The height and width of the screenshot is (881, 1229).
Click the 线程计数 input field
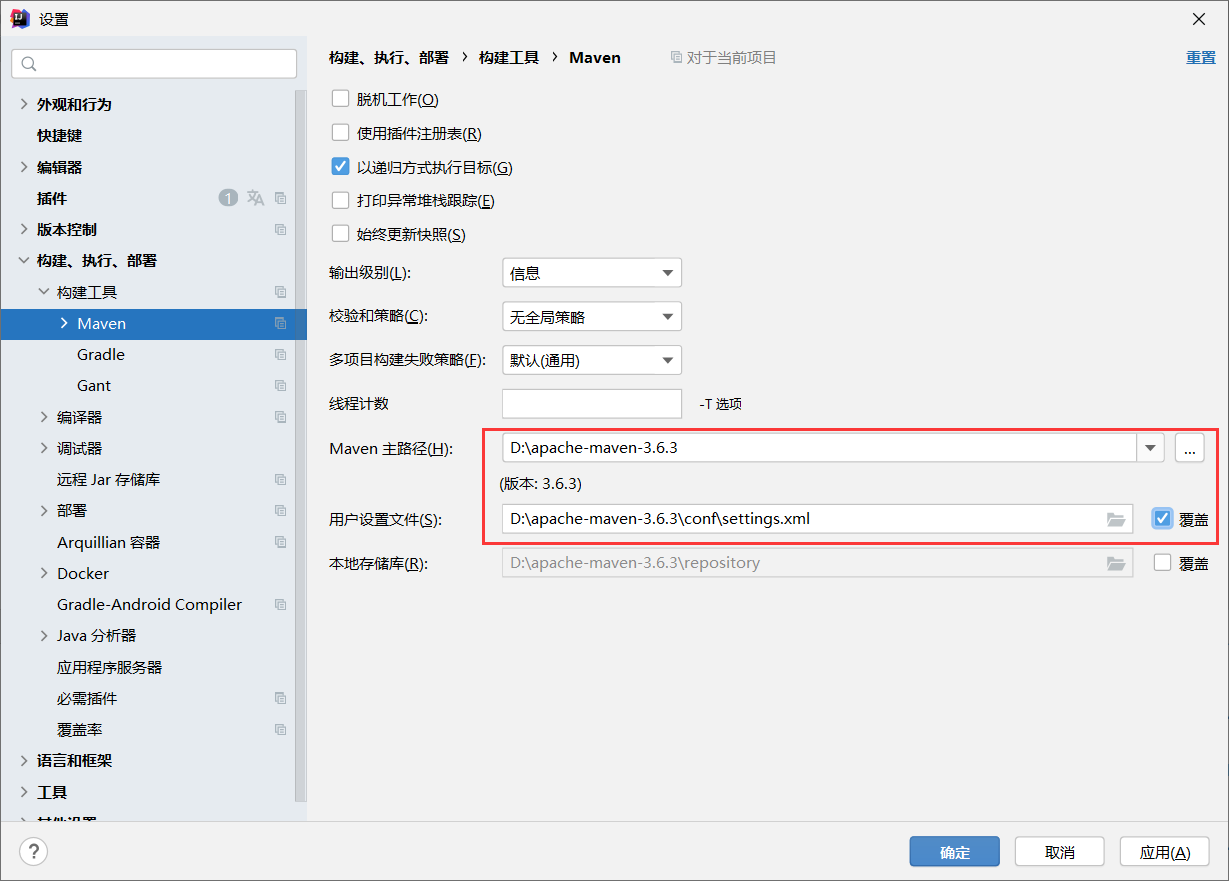tap(591, 404)
